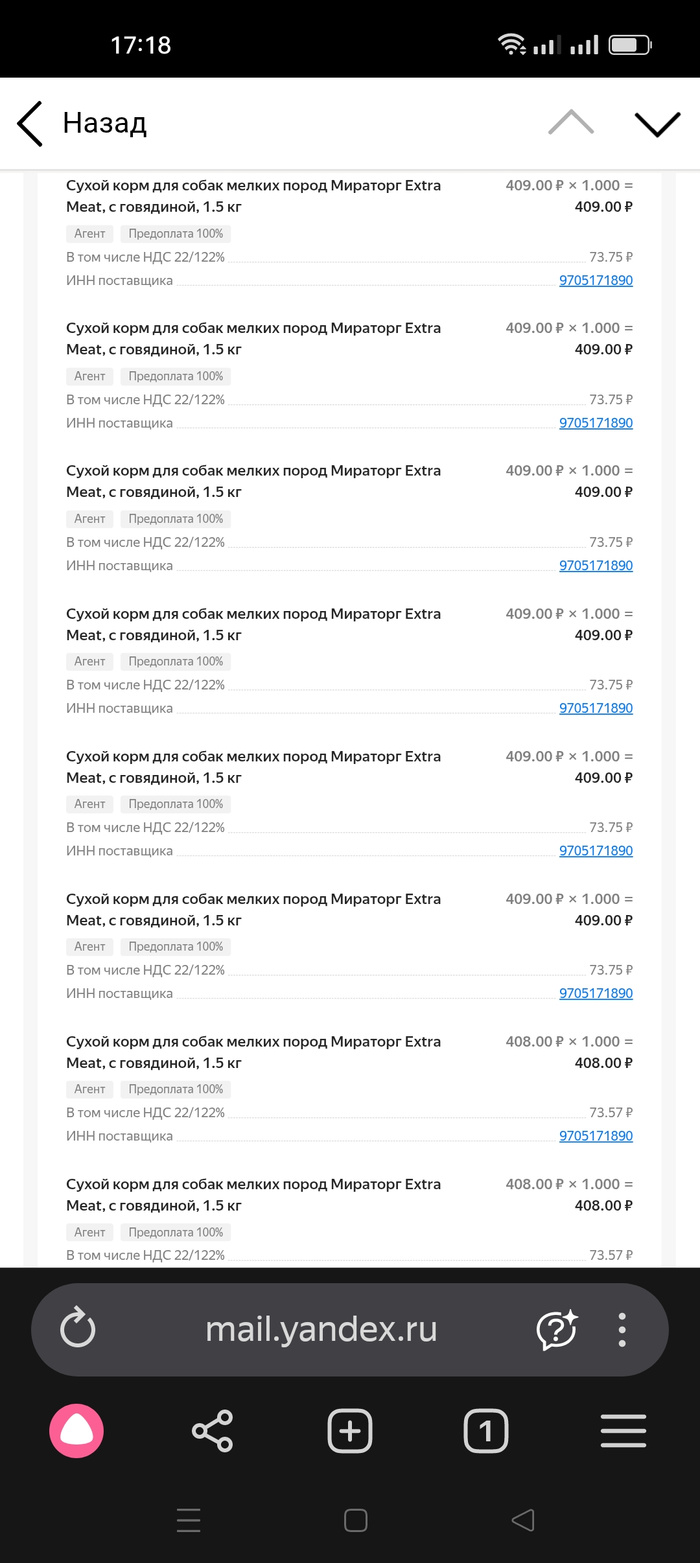Tap mail.yandex.ru address field
This screenshot has height=1563, width=700.
click(320, 1329)
